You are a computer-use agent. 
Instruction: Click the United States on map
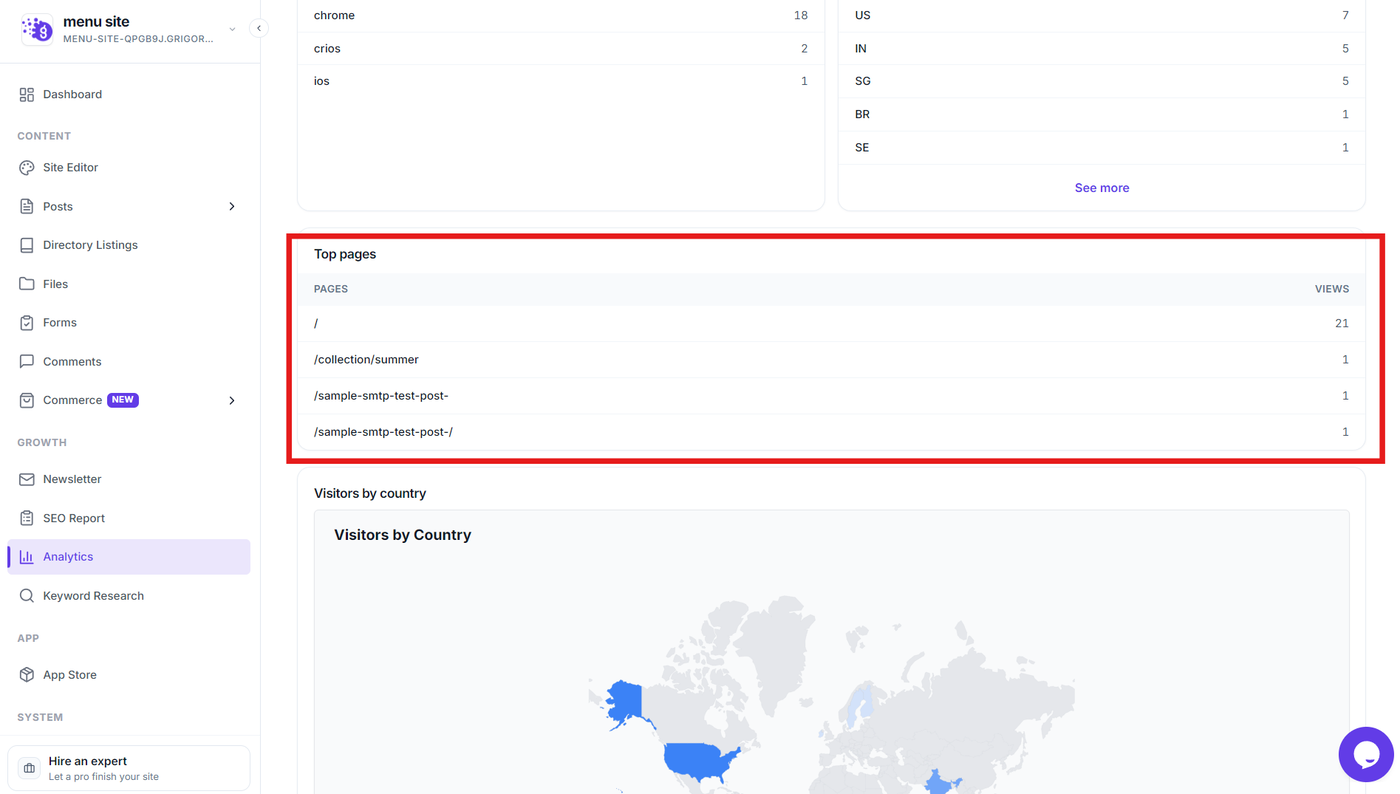(700, 762)
